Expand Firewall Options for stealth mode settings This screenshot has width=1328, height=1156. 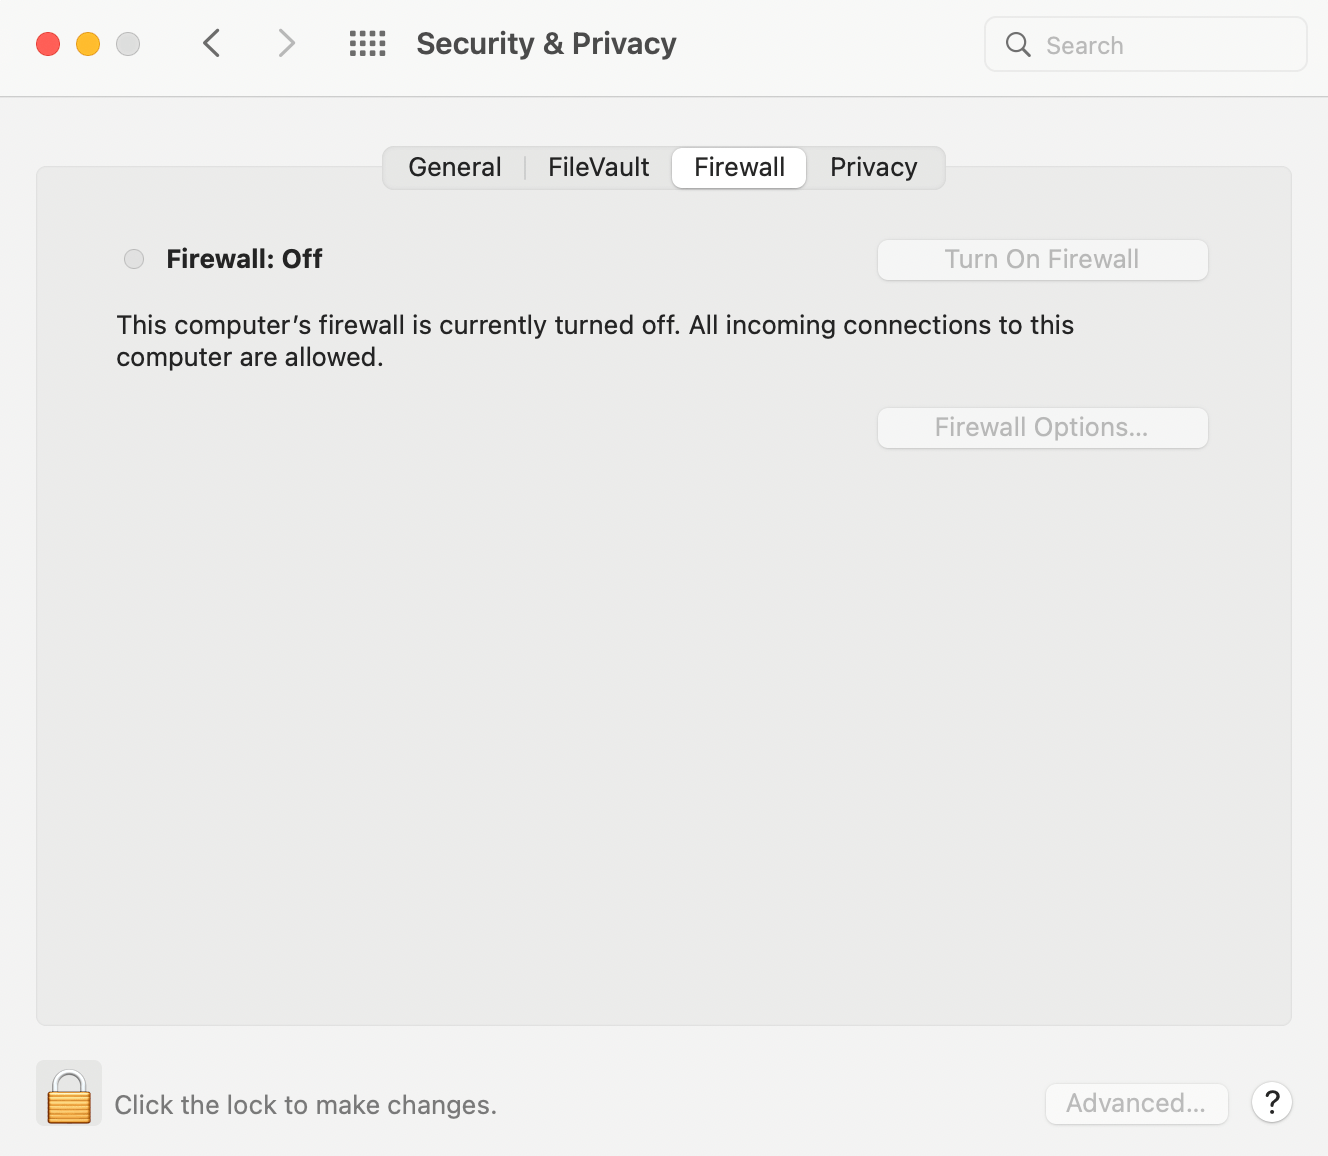point(1042,427)
